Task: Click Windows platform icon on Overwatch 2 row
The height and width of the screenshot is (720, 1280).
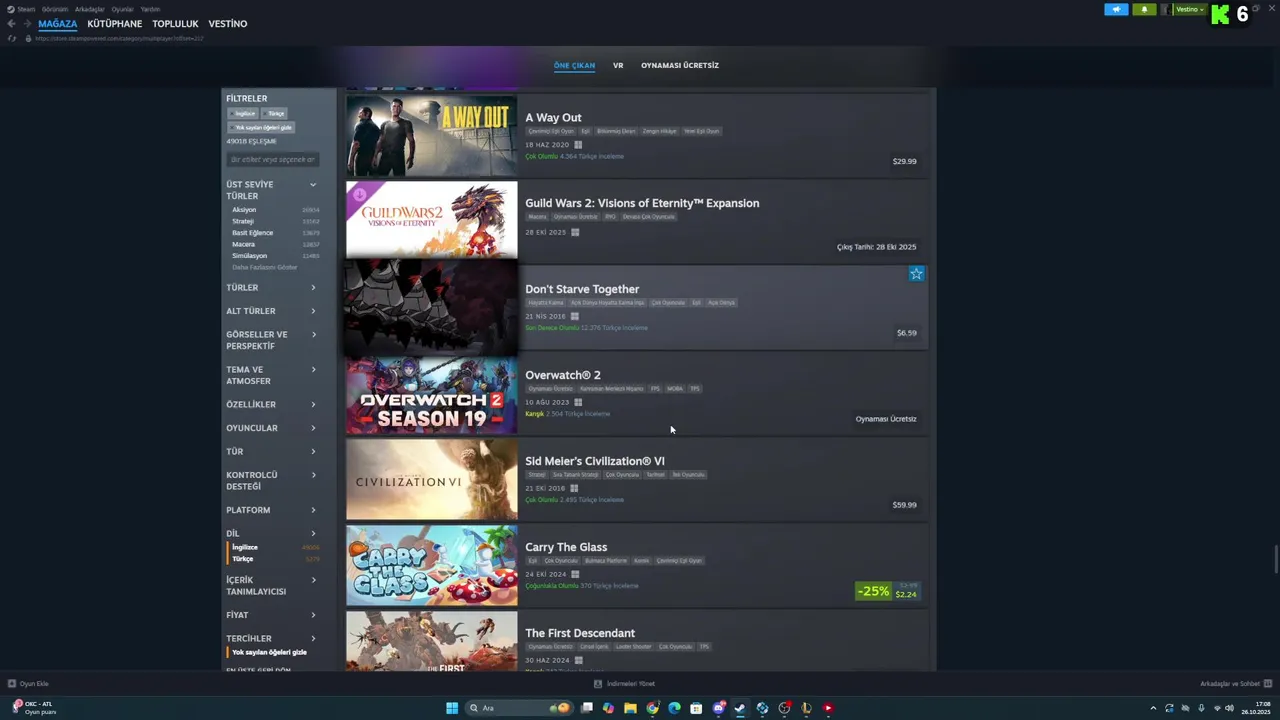Action: pyautogui.click(x=578, y=402)
